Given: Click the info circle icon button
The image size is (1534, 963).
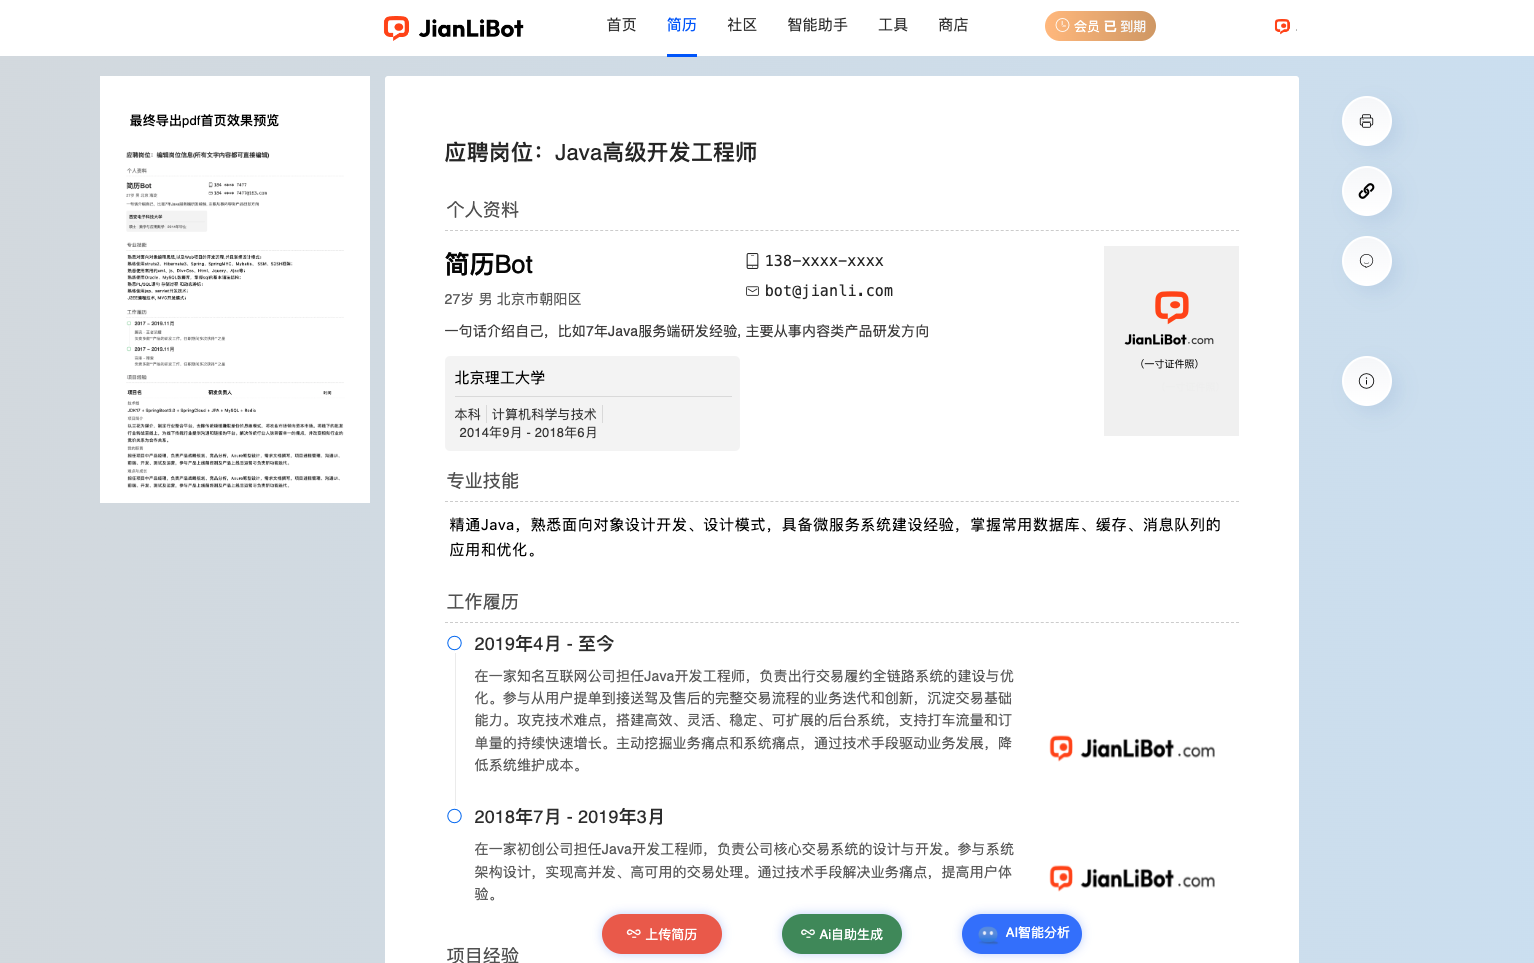Looking at the screenshot, I should 1366,381.
